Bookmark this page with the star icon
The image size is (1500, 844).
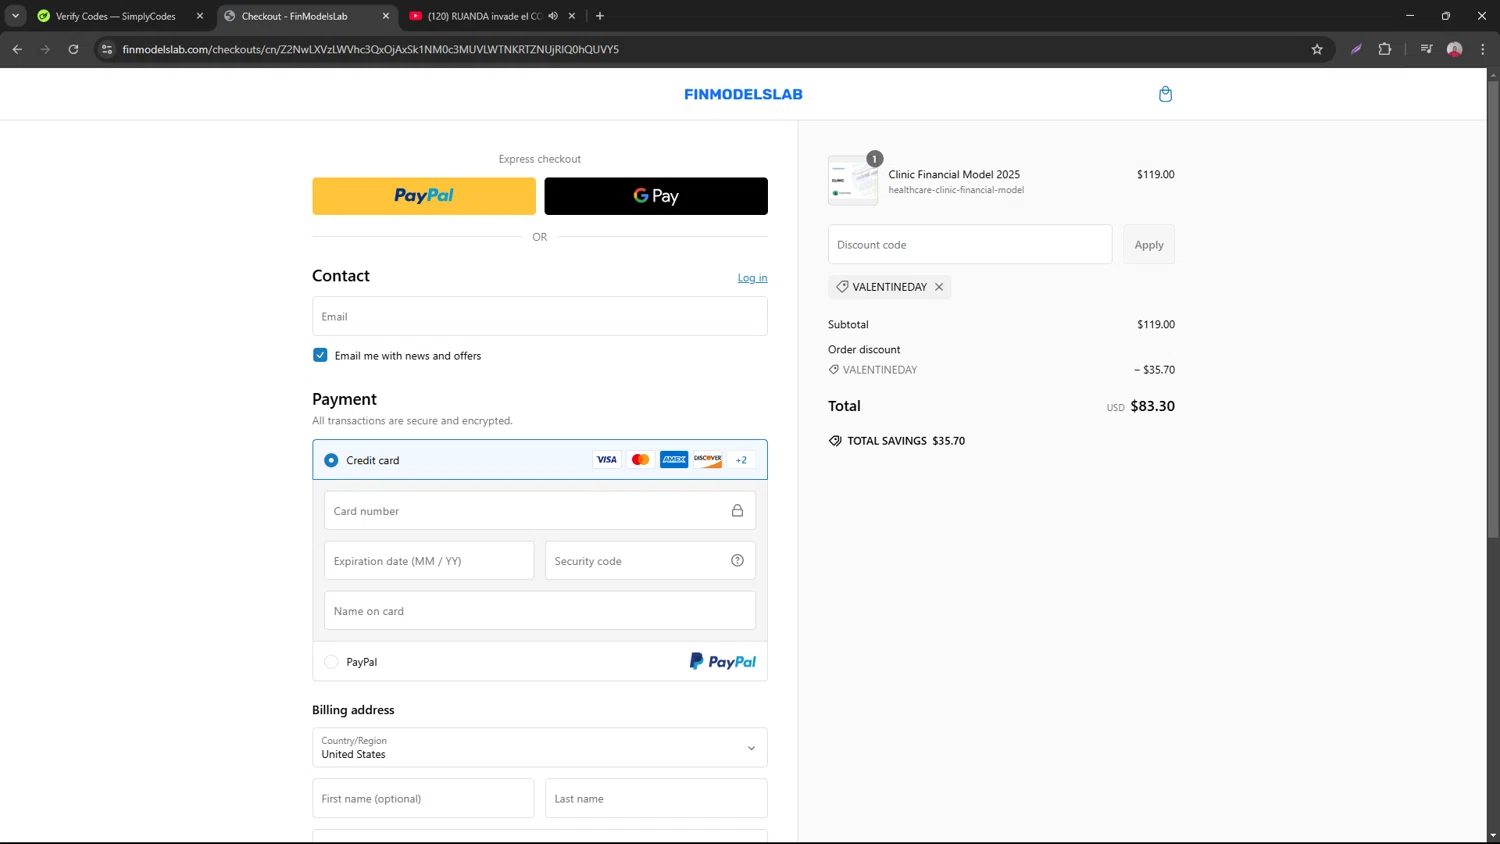pos(1317,49)
